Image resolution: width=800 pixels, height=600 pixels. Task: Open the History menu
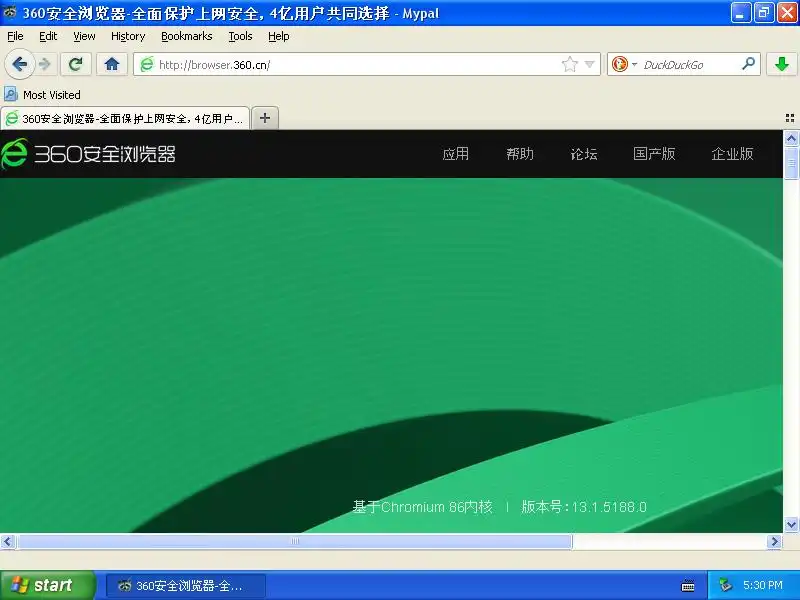click(128, 36)
